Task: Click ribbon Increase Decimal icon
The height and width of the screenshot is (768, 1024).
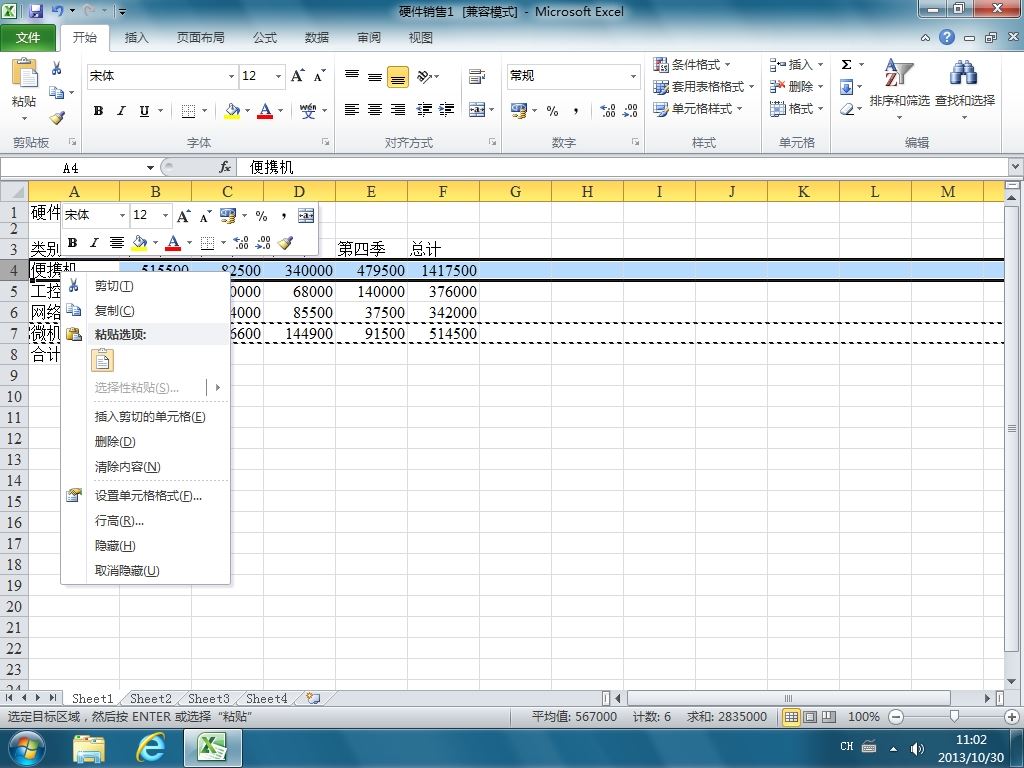Action: pos(607,110)
